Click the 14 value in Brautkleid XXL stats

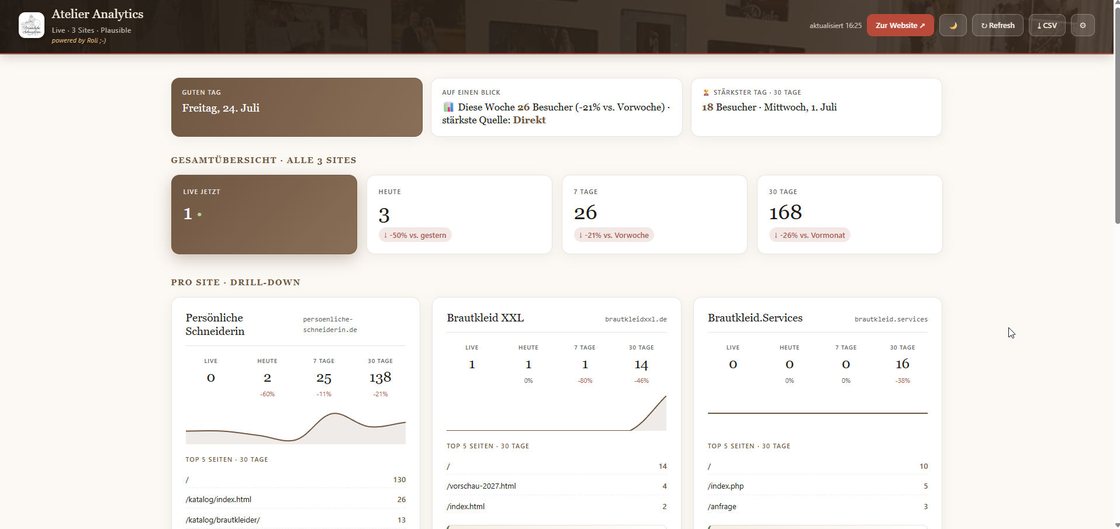tap(641, 364)
